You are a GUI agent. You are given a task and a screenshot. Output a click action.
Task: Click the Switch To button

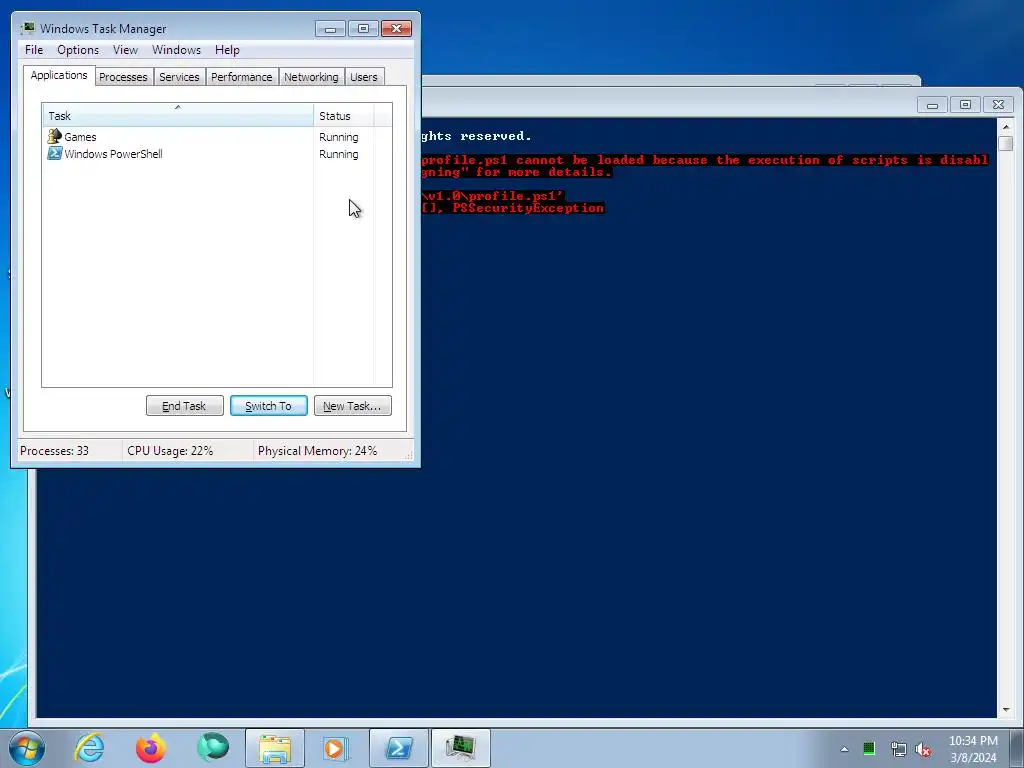tap(268, 406)
